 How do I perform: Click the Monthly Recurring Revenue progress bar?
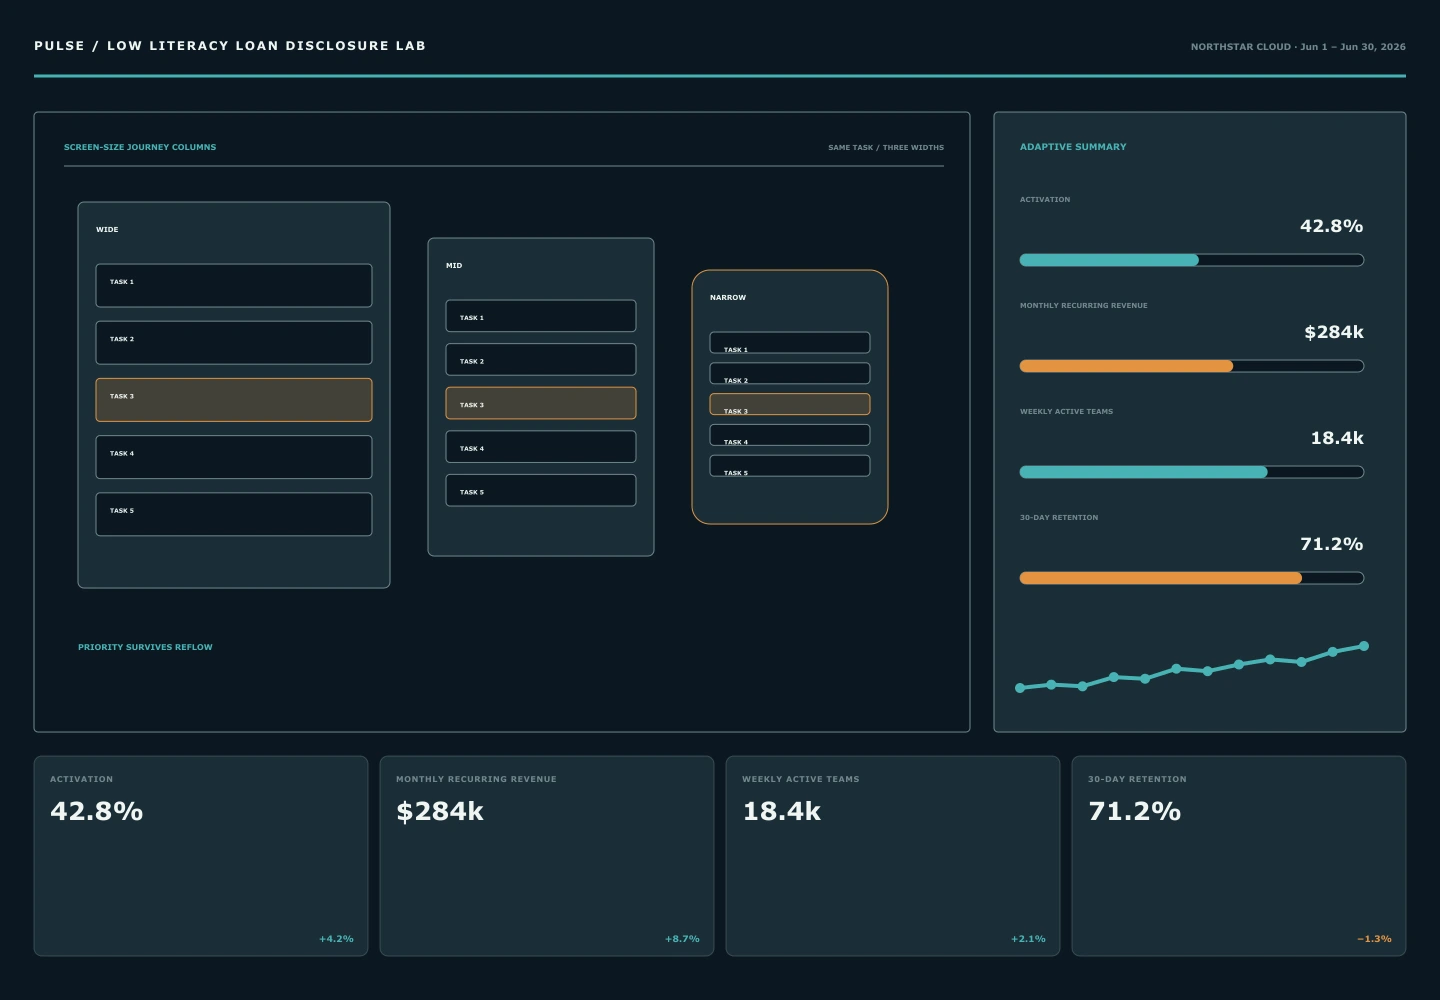tap(1192, 366)
